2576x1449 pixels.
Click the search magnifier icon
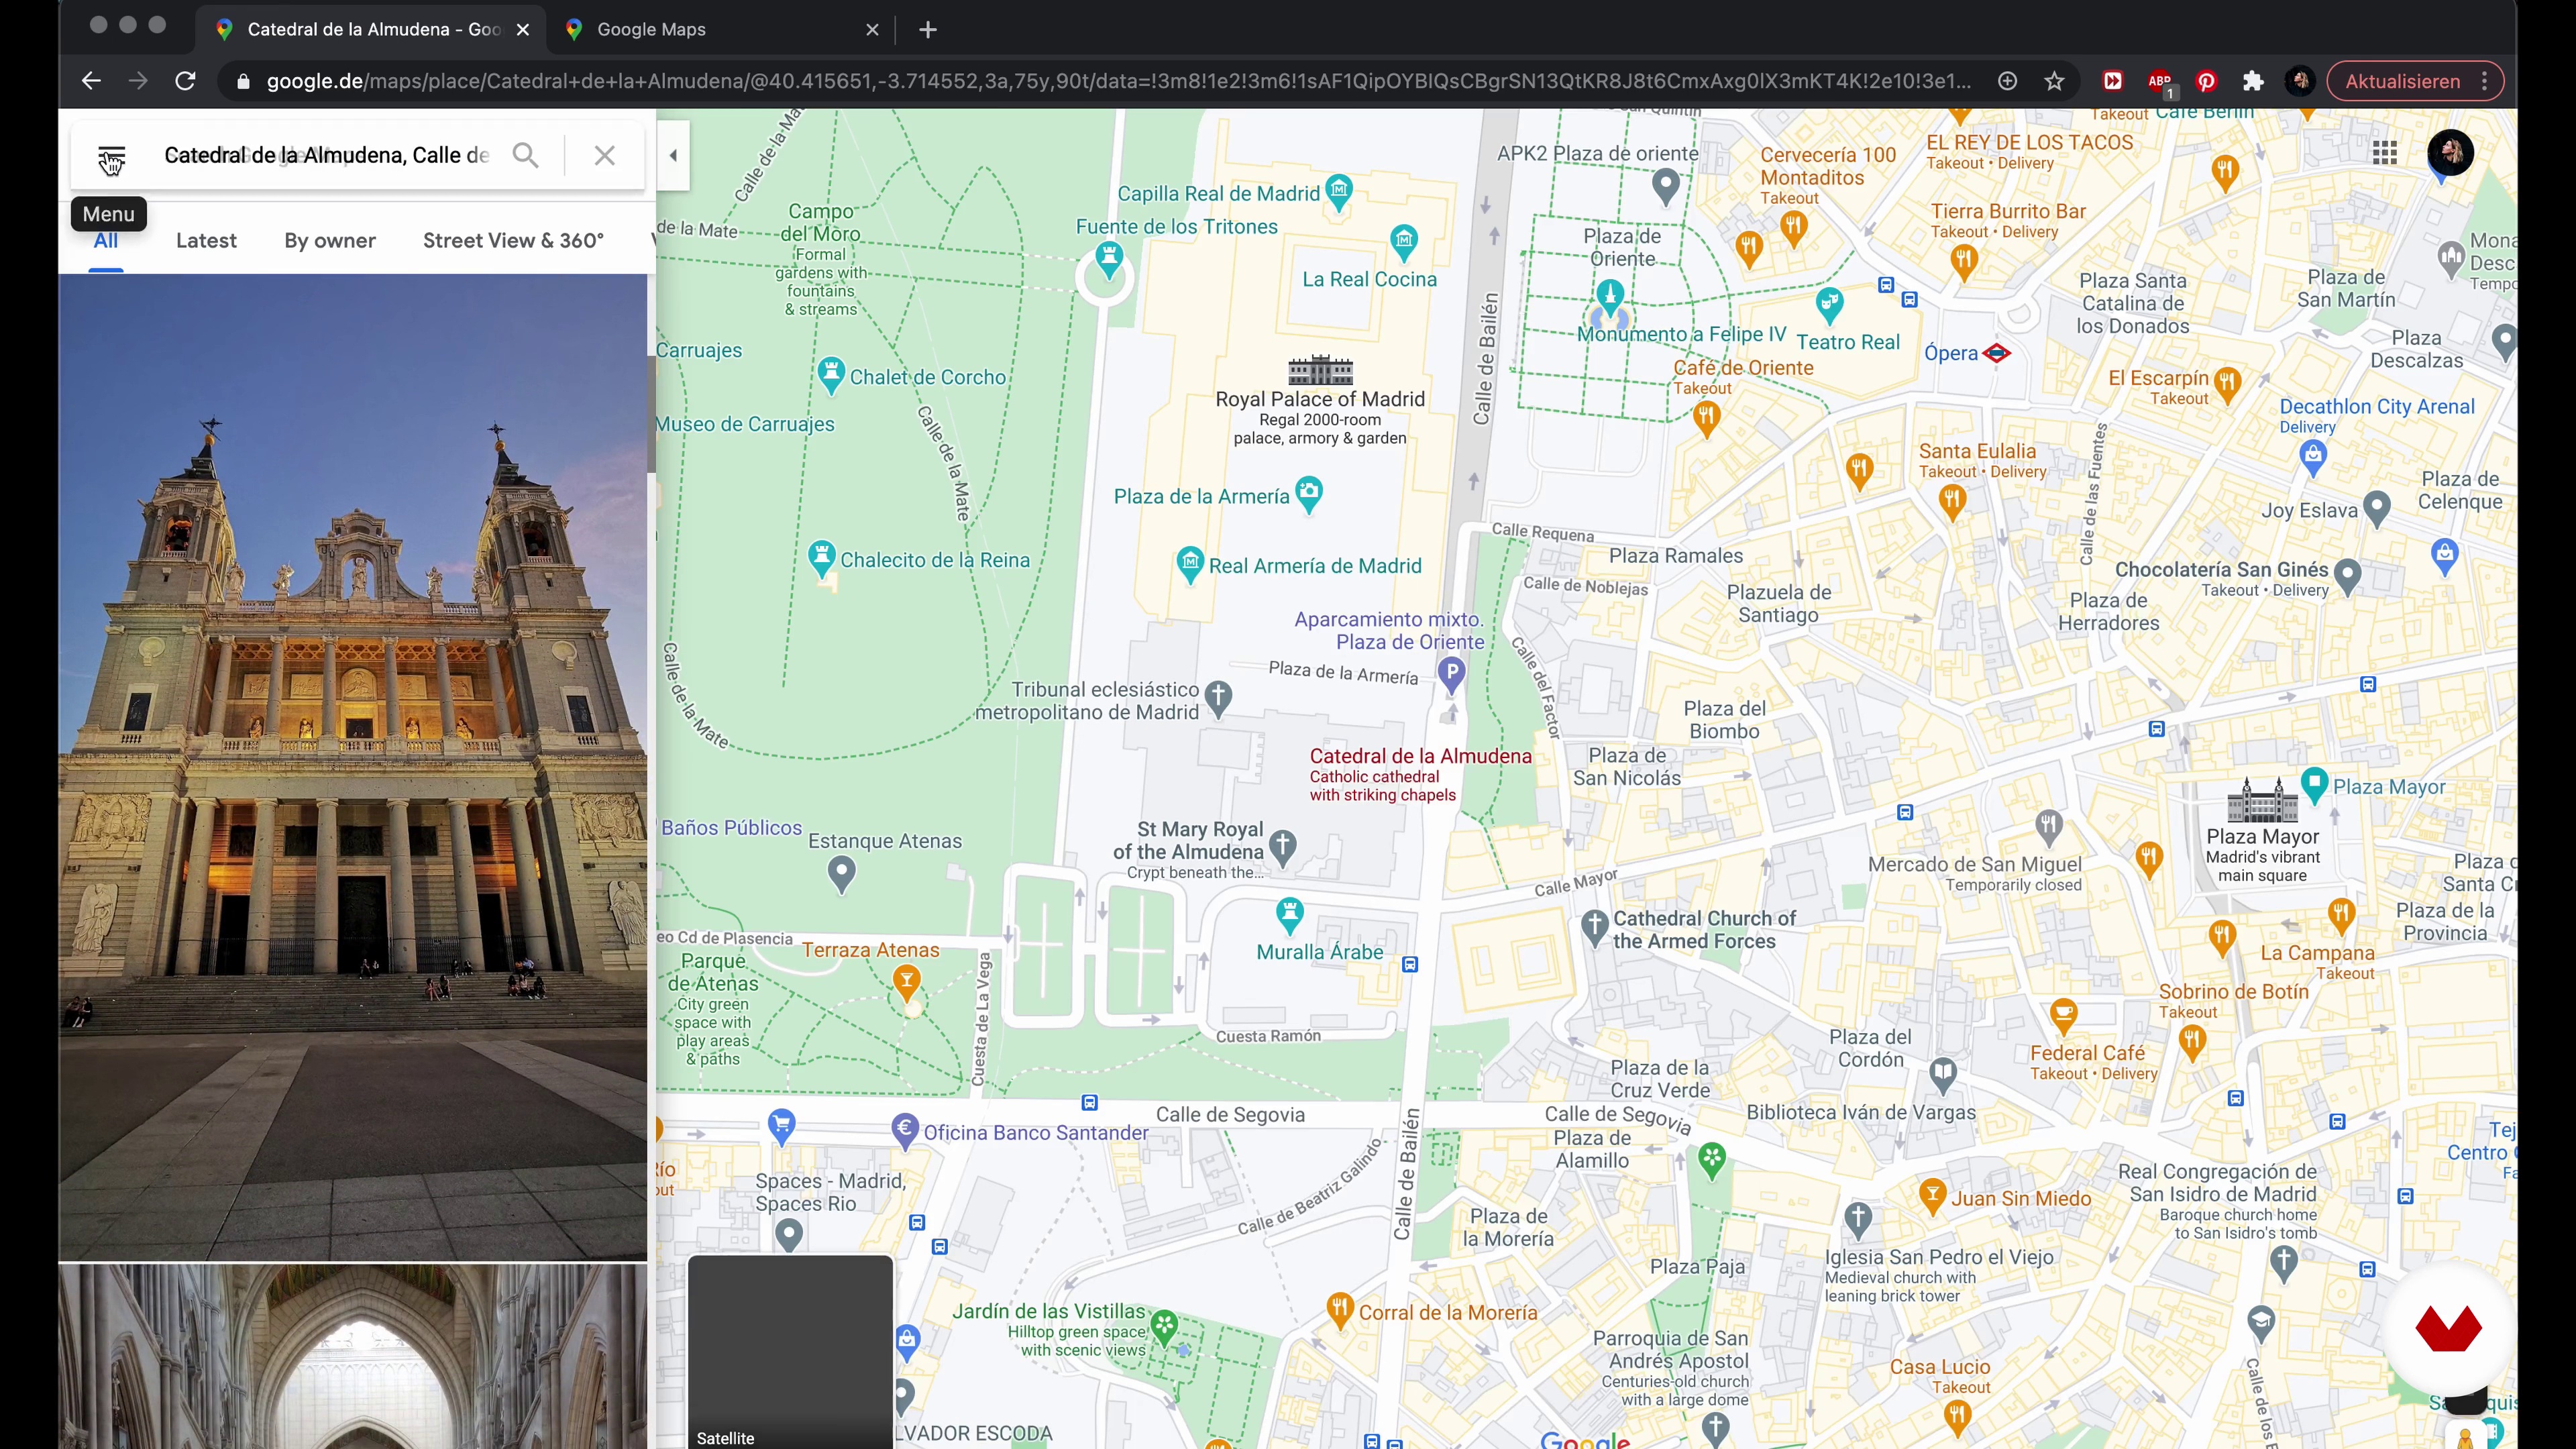coord(526,155)
